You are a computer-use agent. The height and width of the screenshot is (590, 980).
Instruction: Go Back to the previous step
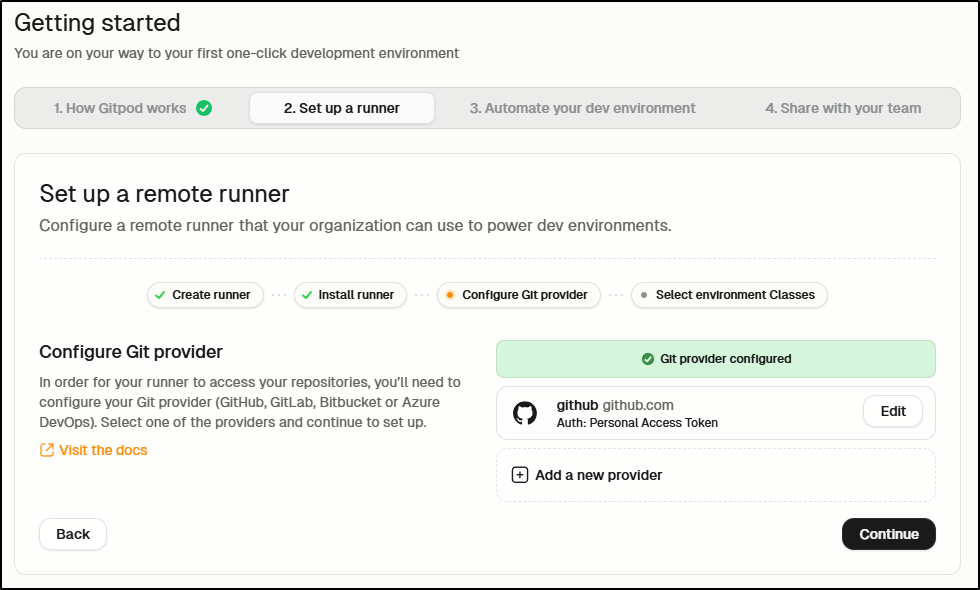73,534
